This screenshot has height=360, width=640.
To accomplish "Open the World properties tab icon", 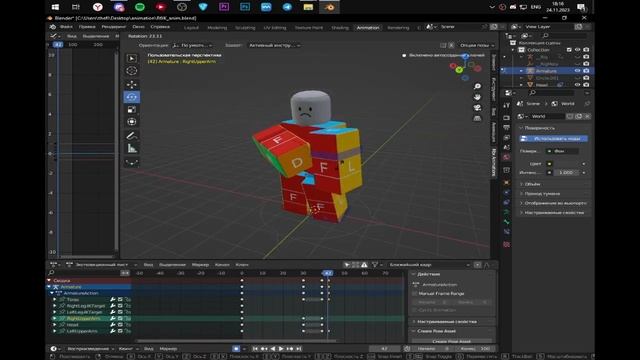I will click(x=507, y=157).
